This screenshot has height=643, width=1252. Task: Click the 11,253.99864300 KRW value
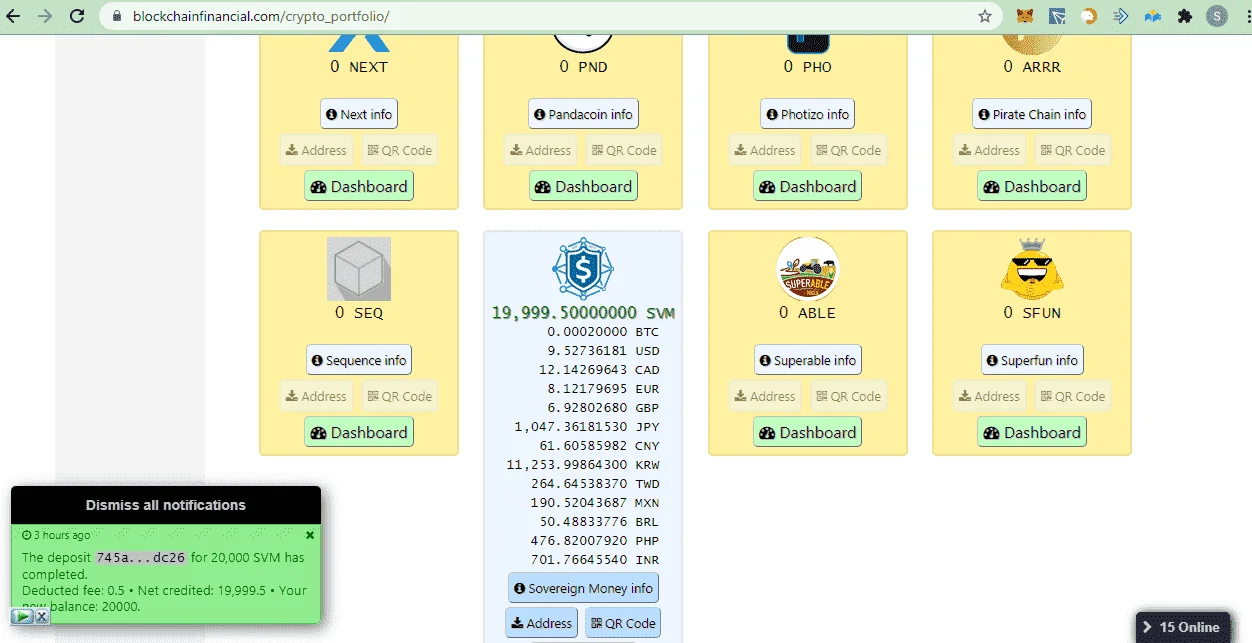click(x=583, y=464)
